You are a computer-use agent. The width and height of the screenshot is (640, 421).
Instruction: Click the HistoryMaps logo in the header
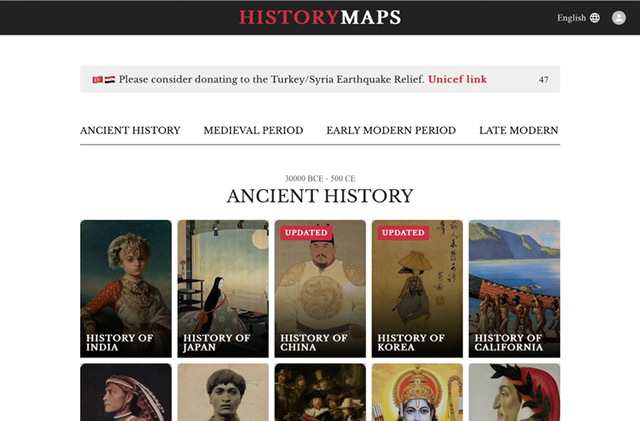click(x=320, y=17)
